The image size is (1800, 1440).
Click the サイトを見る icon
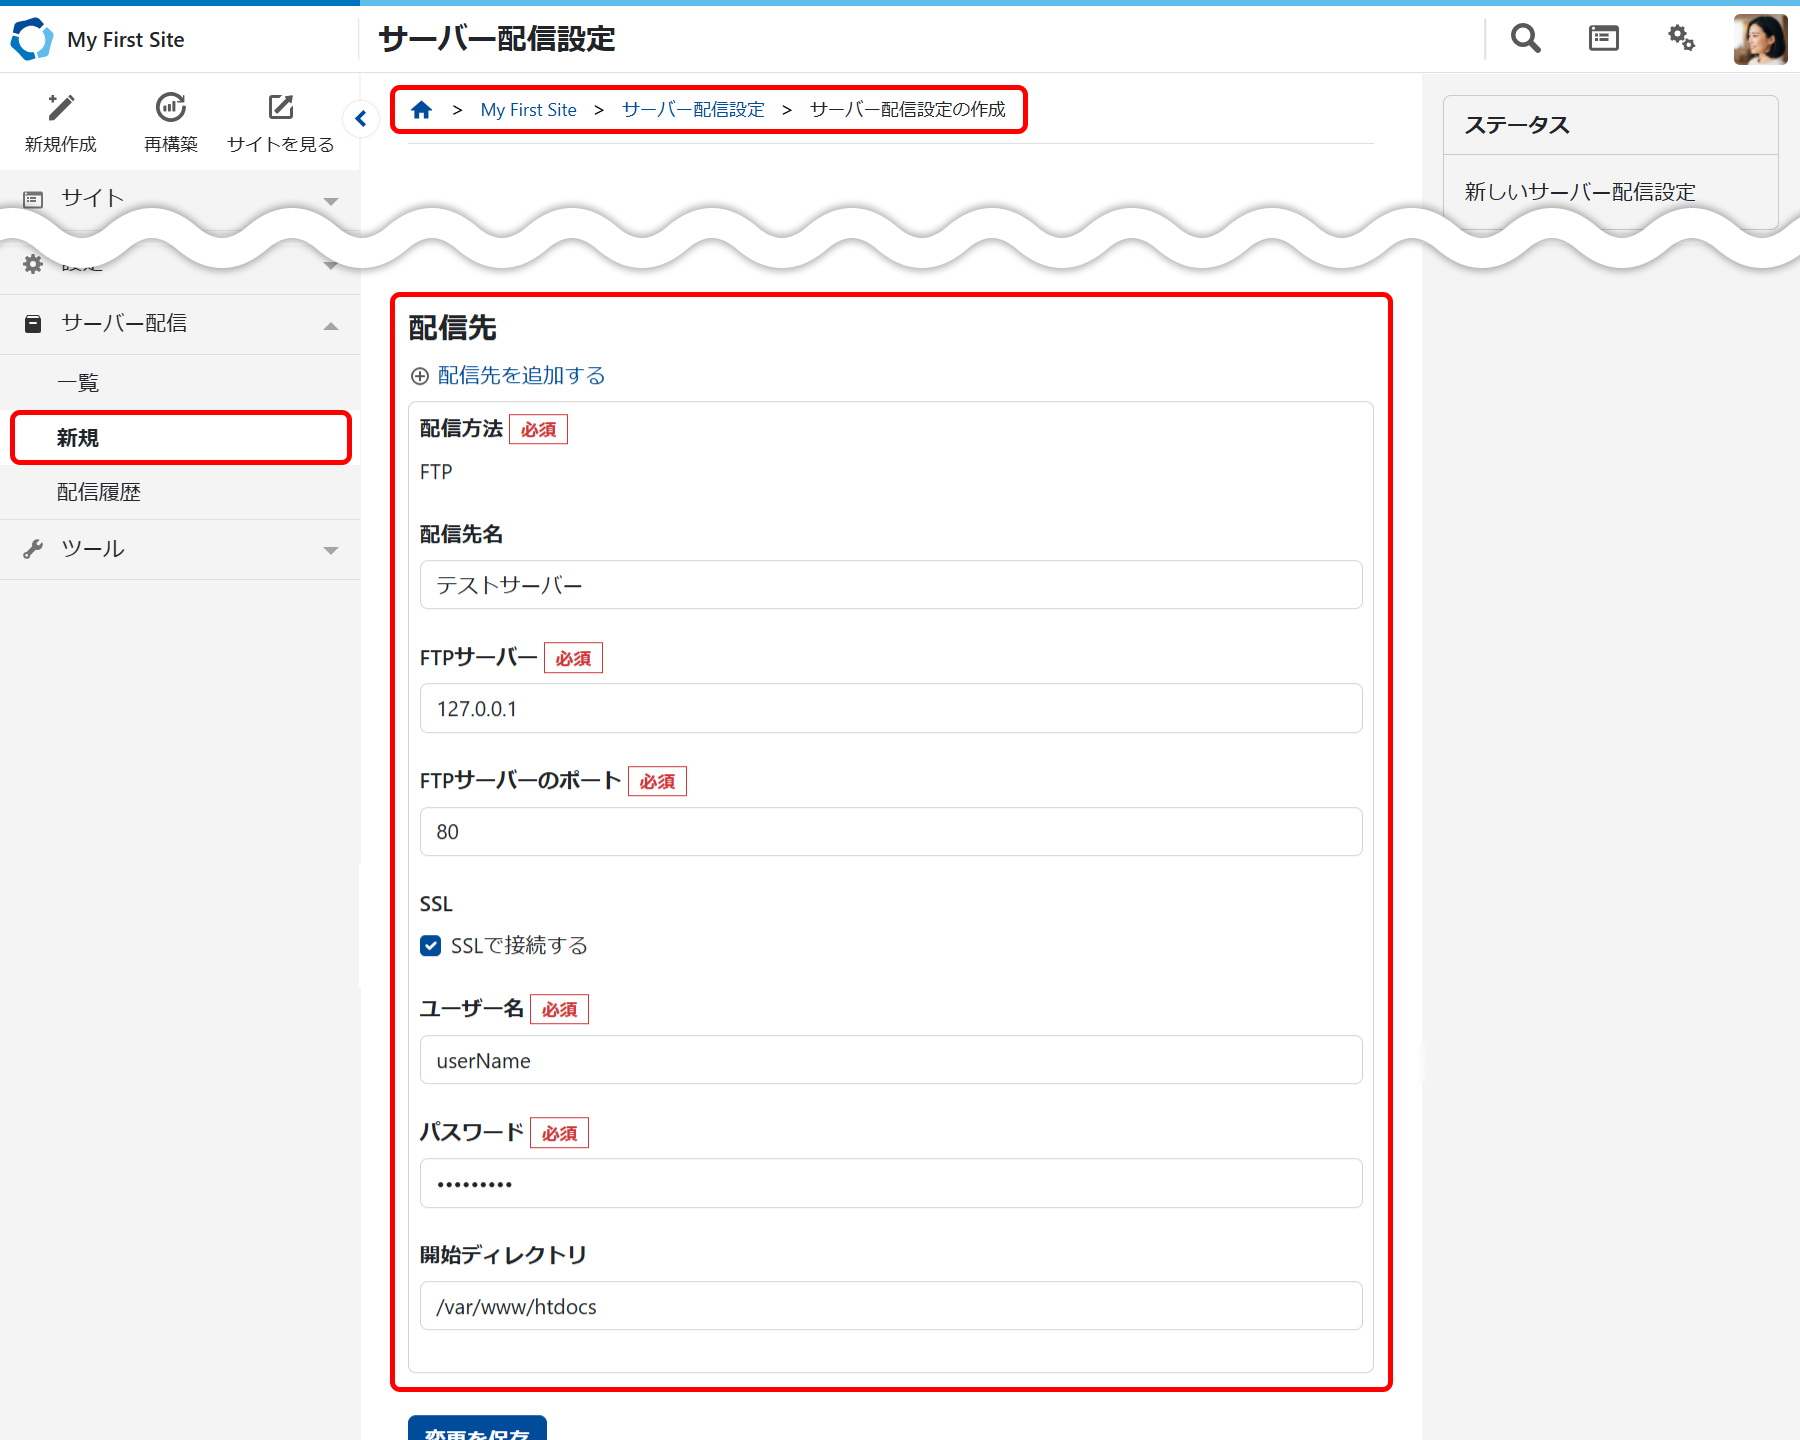point(281,107)
